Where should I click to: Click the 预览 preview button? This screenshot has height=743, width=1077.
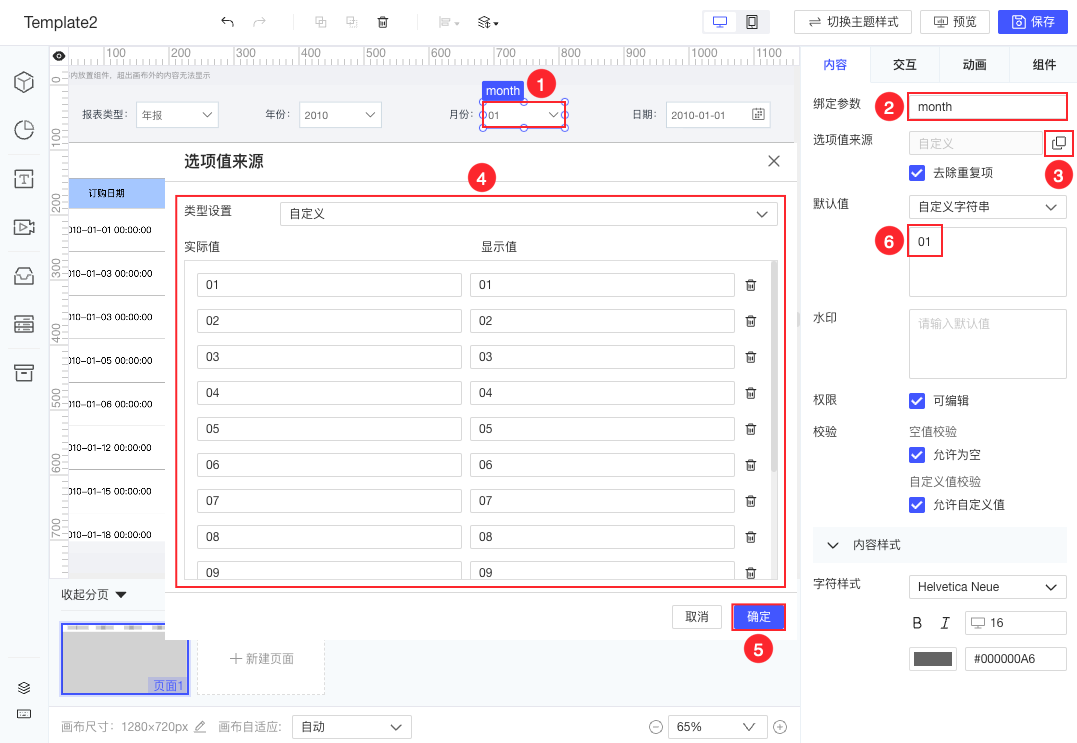click(x=955, y=22)
